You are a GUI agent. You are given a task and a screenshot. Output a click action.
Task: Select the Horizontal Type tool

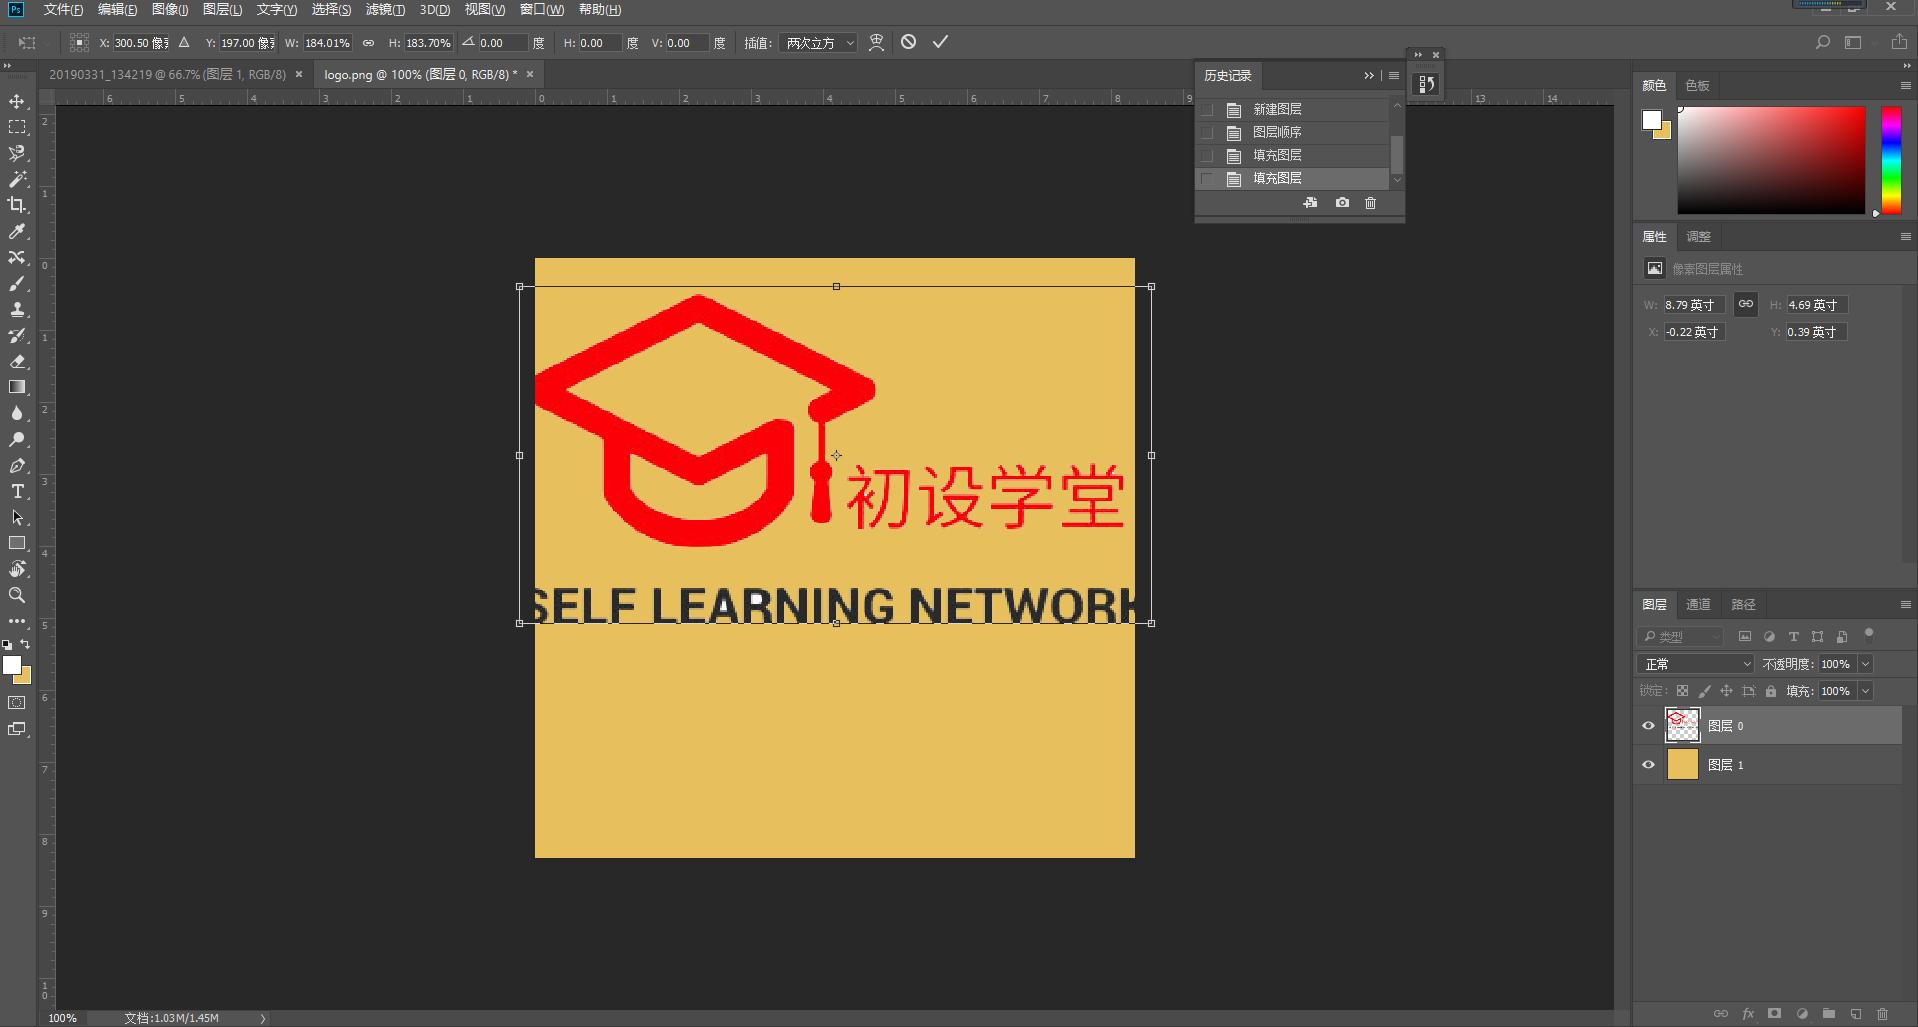tap(17, 491)
